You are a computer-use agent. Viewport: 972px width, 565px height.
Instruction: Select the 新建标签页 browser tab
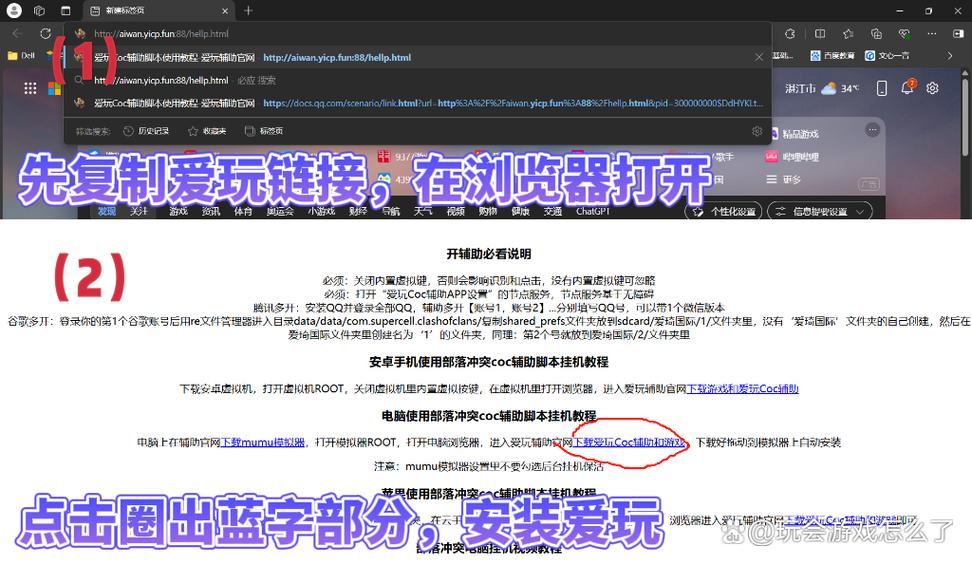click(159, 11)
